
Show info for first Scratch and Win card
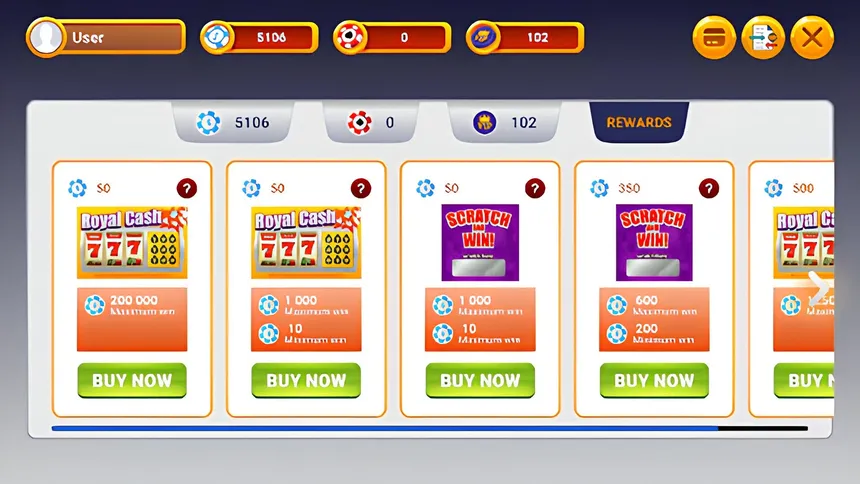[535, 188]
